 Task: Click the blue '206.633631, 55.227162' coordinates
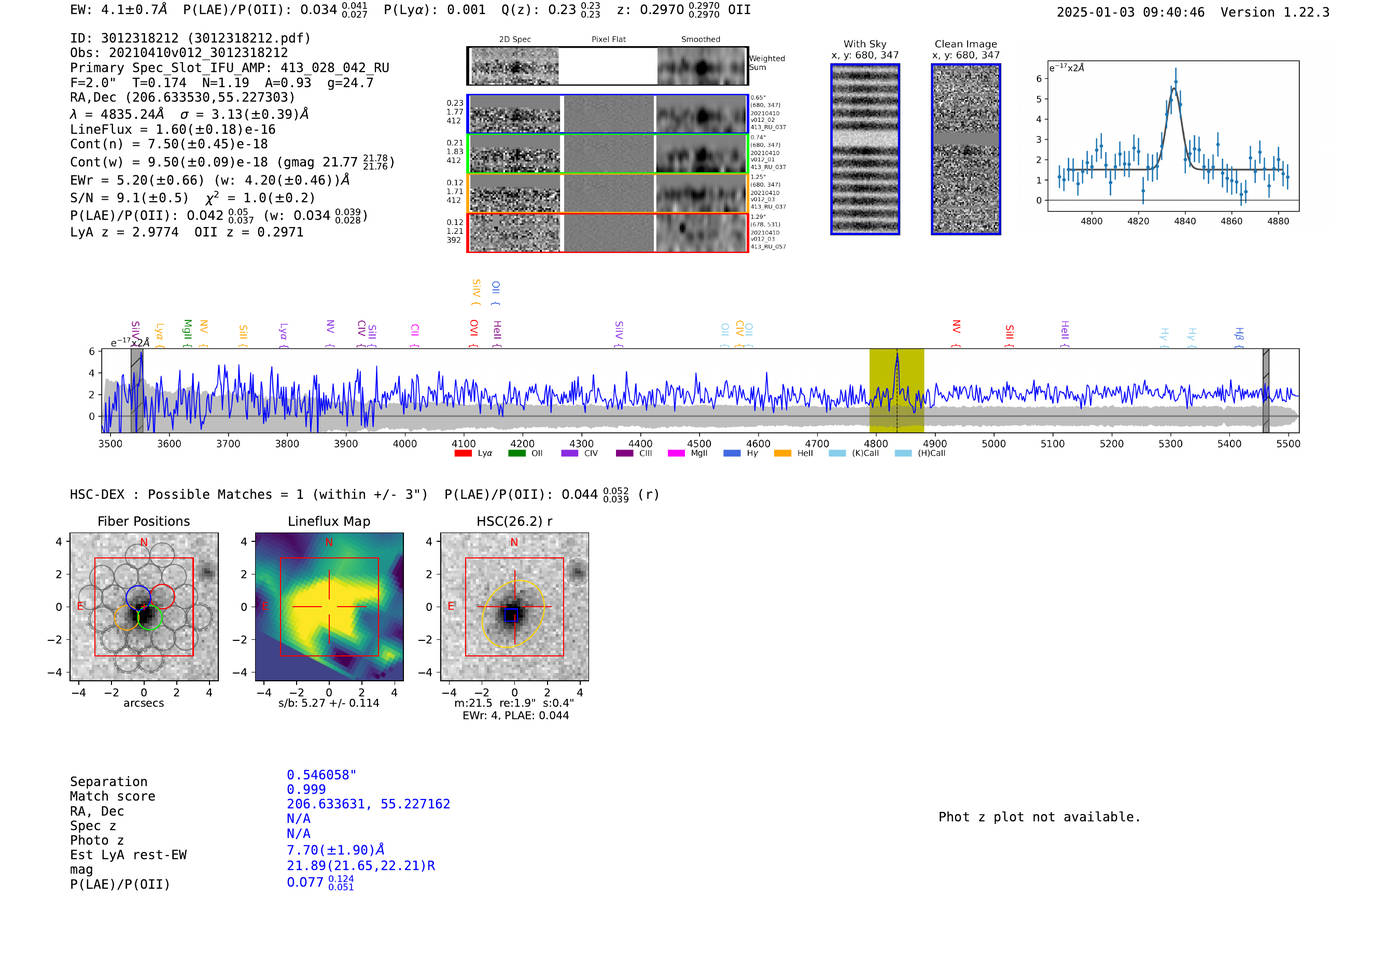(368, 804)
